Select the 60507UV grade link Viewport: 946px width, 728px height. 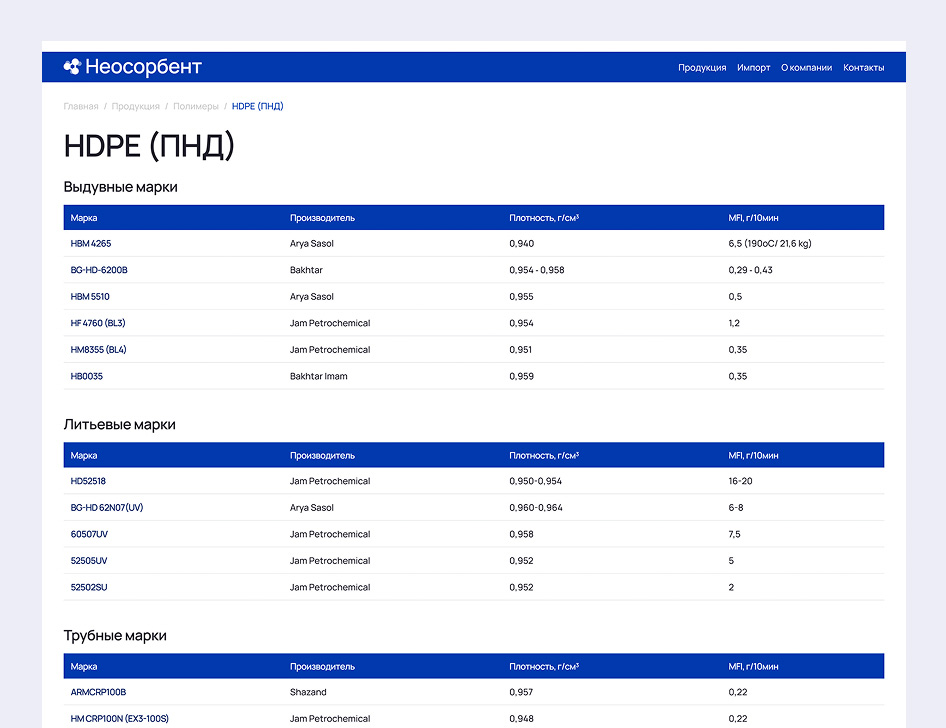89,535
